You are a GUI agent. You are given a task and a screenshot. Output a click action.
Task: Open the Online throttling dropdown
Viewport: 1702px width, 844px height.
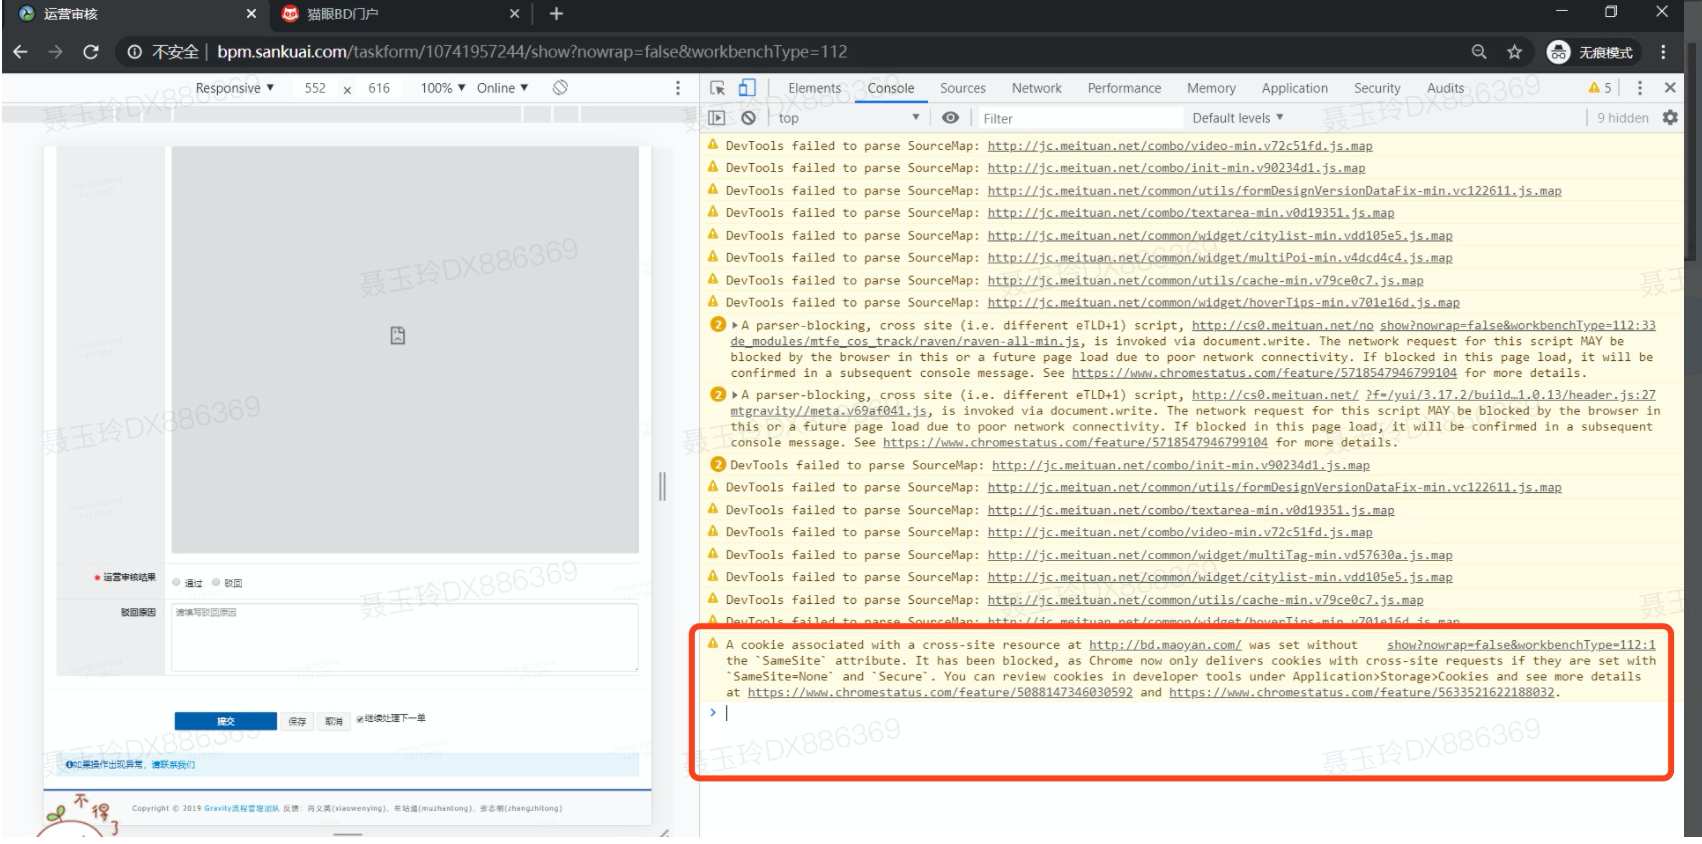click(502, 88)
